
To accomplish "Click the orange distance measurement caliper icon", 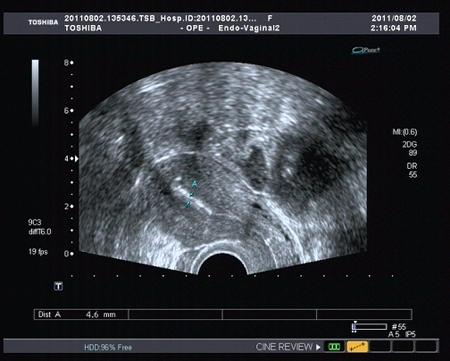I will pos(357,347).
